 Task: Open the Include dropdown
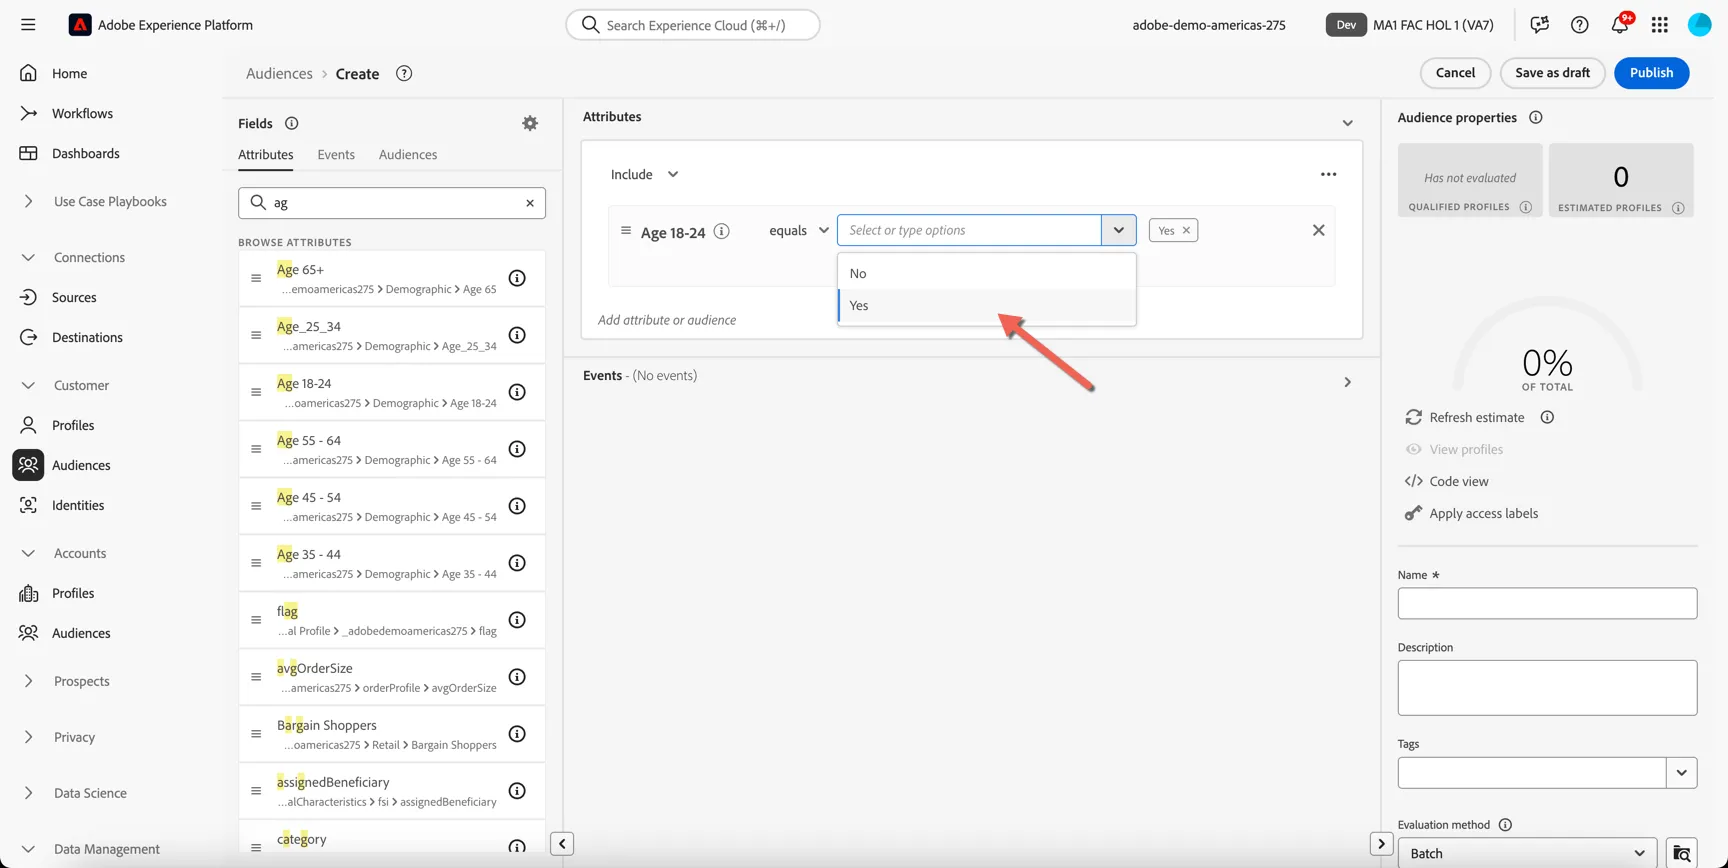[x=645, y=174]
